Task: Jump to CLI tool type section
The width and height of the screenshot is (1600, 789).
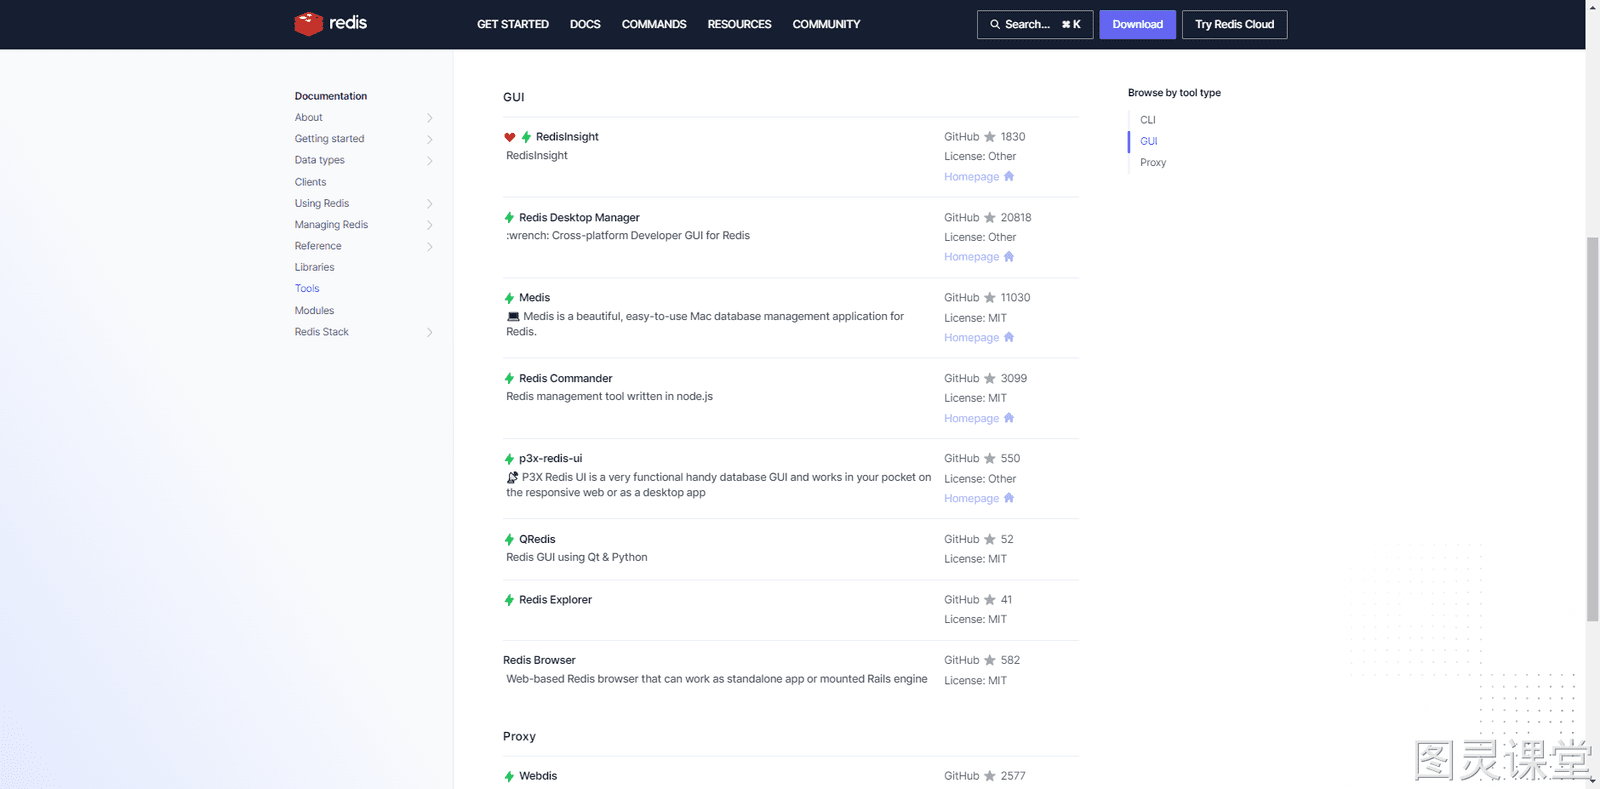Action: (1148, 120)
